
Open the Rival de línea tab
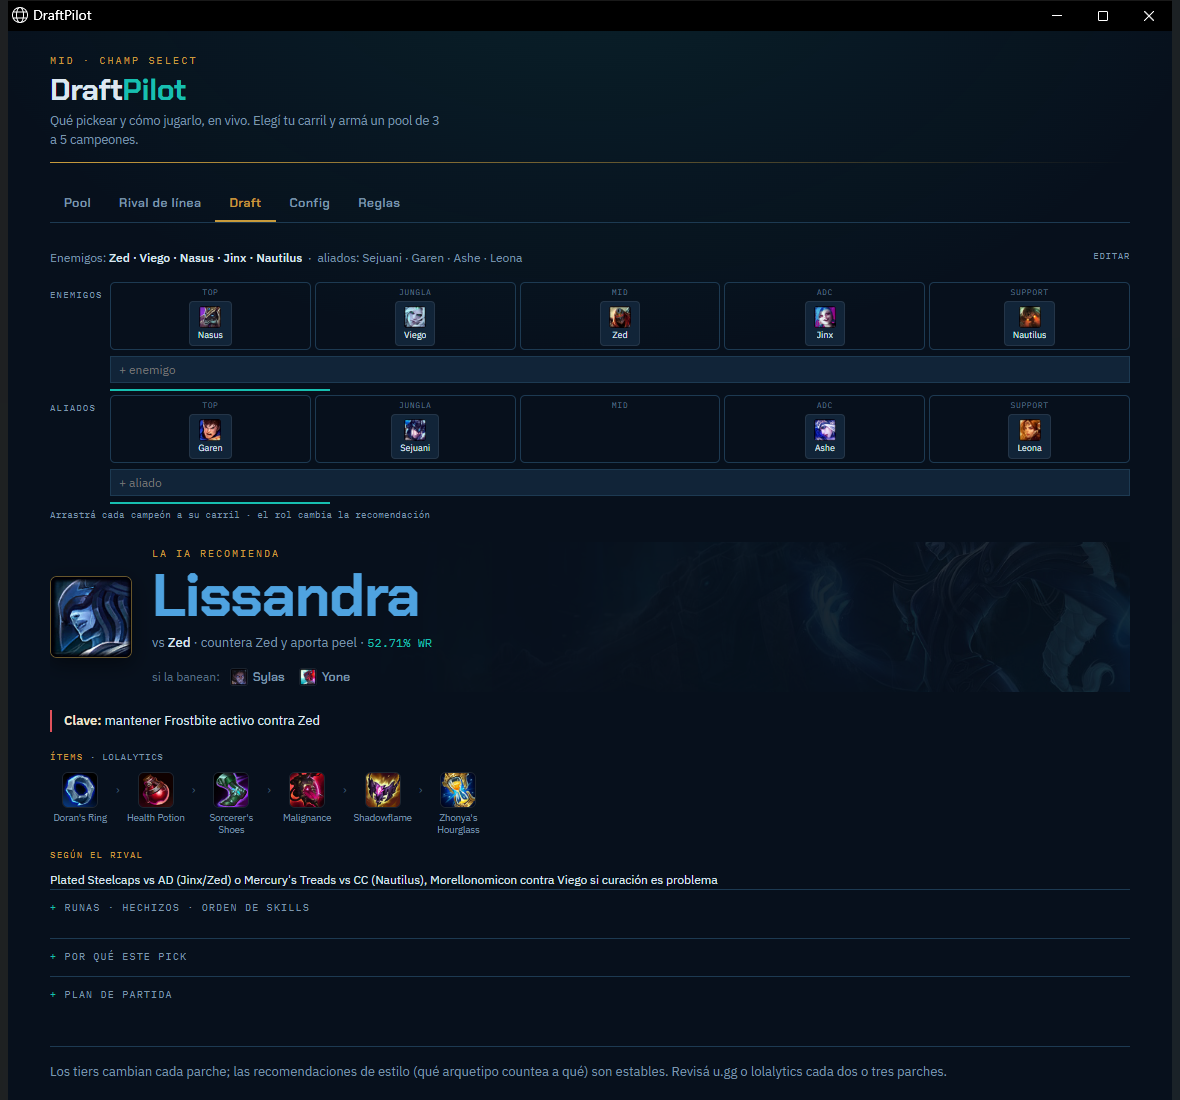[x=160, y=203]
